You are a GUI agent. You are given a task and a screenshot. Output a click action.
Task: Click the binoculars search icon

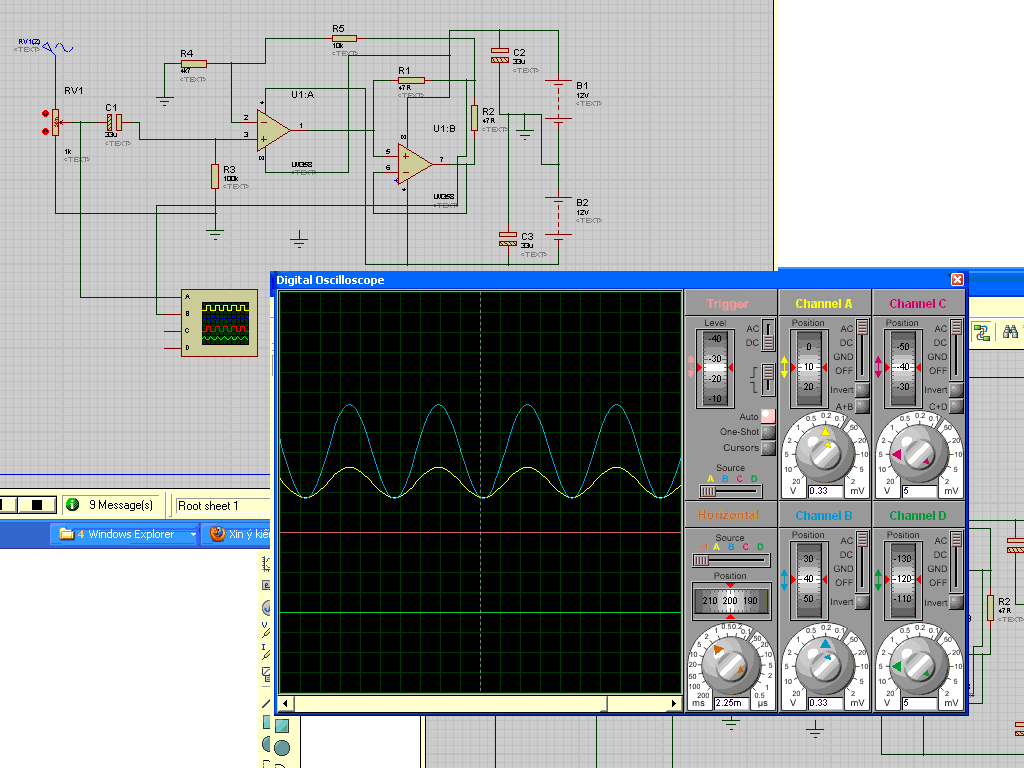[x=1011, y=333]
